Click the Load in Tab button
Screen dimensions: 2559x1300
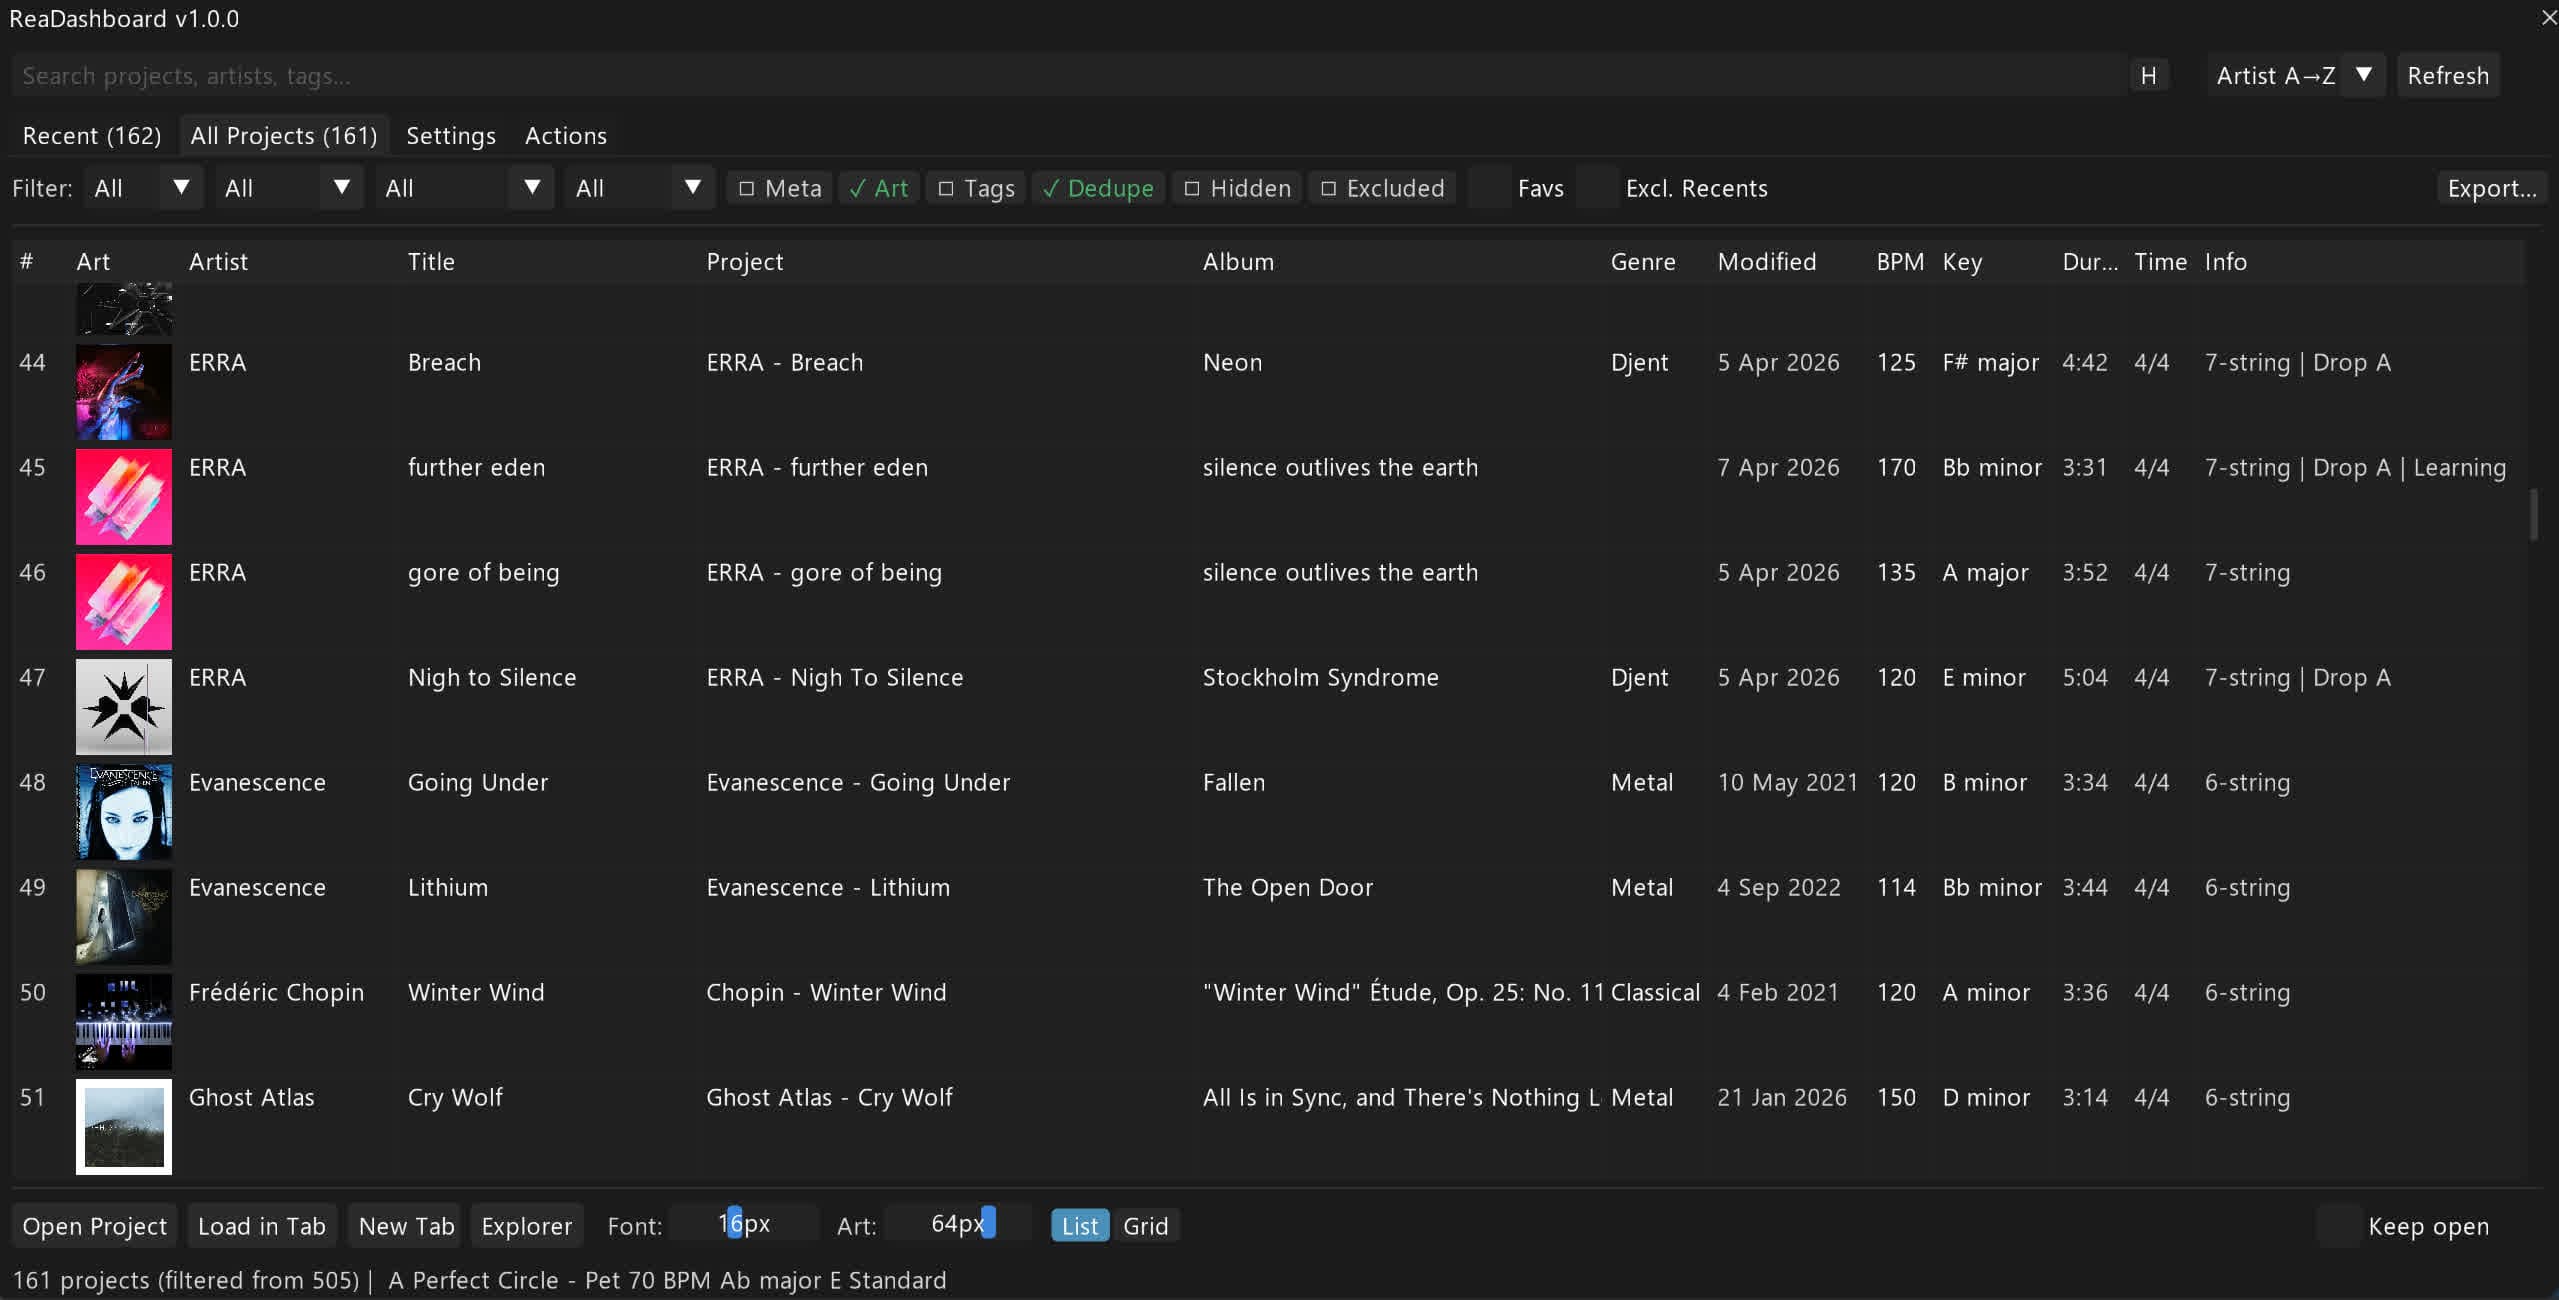(262, 1226)
